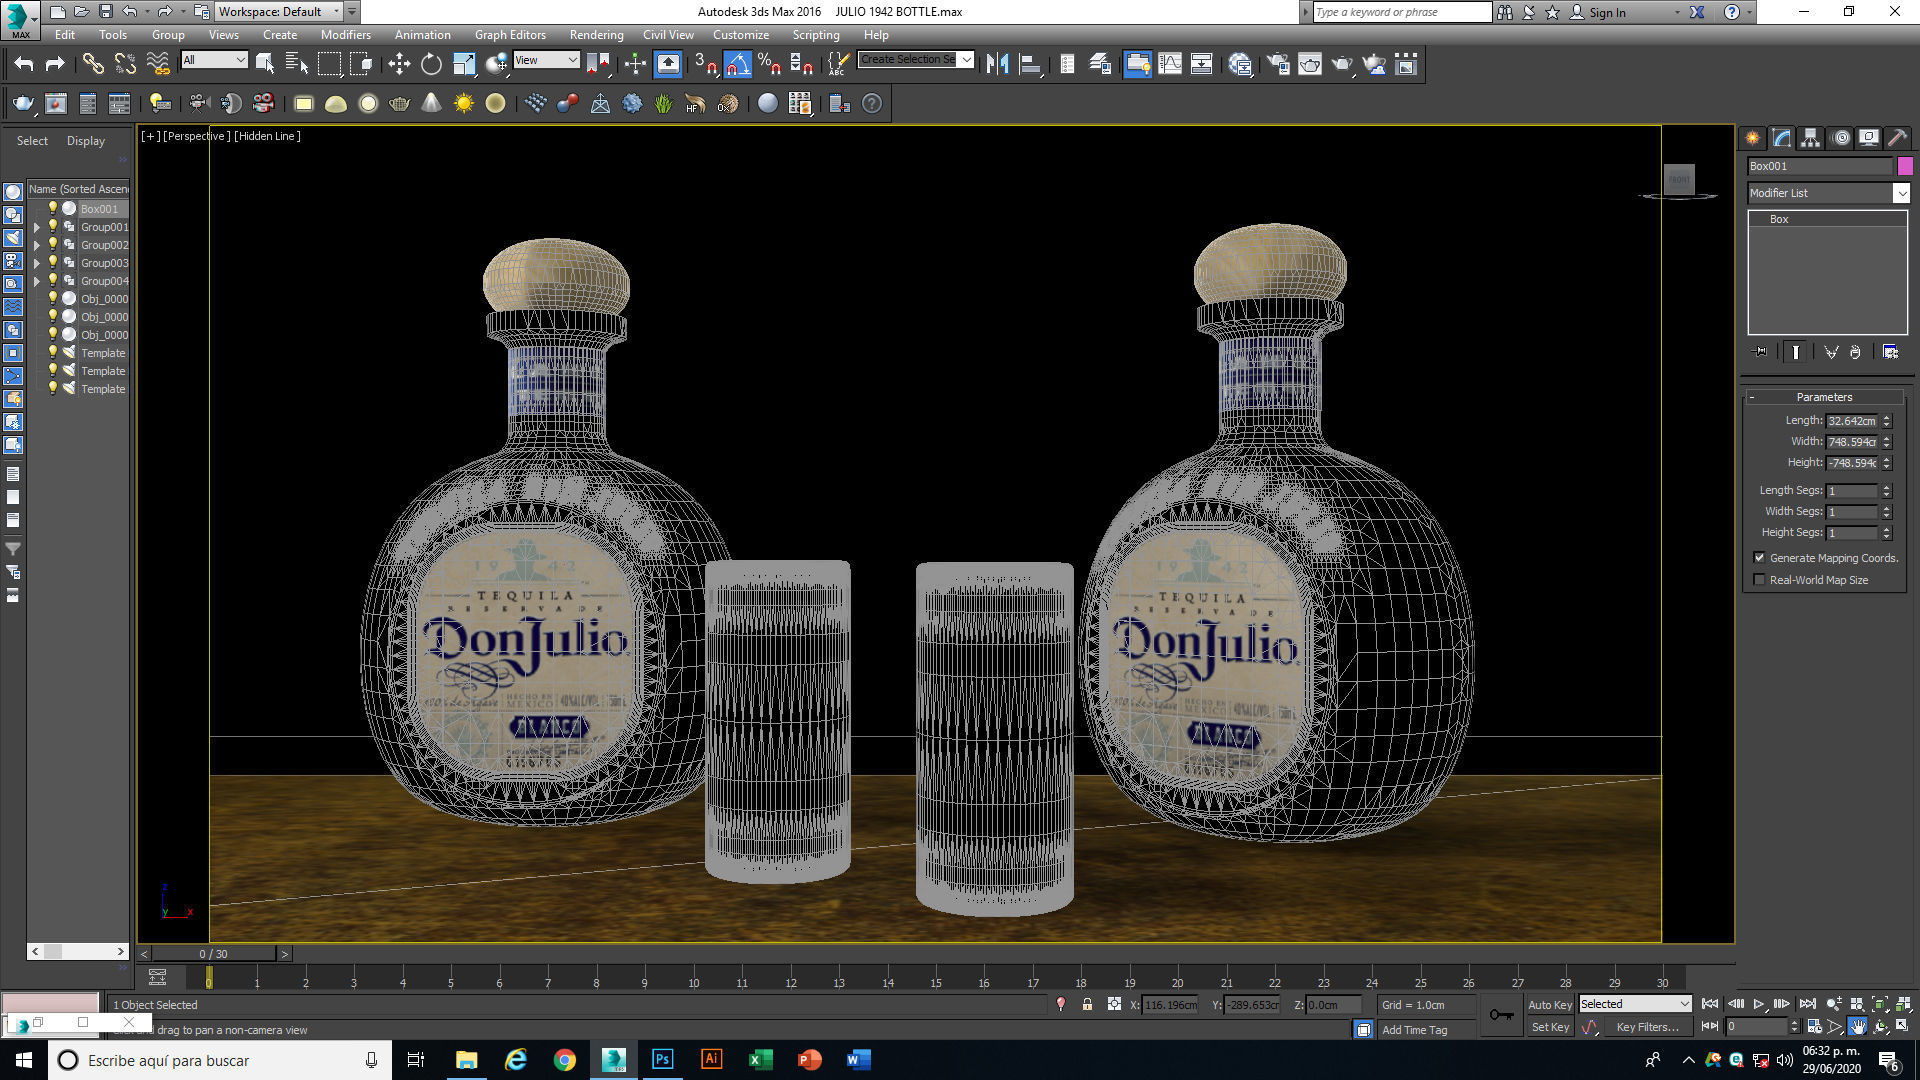Click the Key Filters button
Image resolution: width=1920 pixels, height=1080 pixels.
(1647, 1027)
